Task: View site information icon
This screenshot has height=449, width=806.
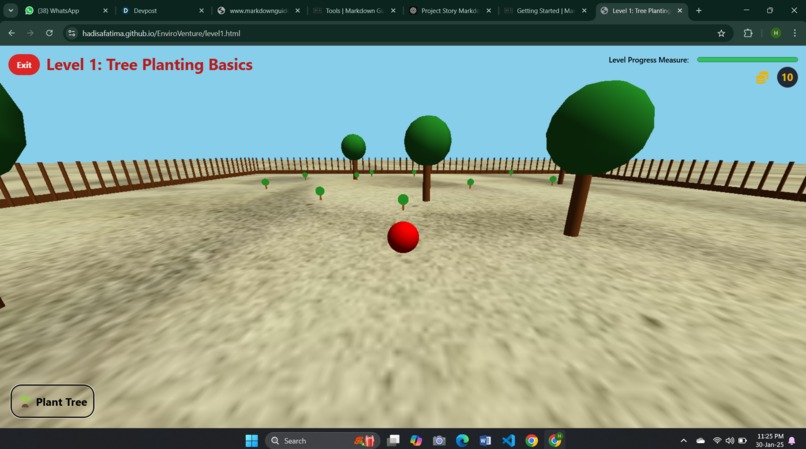Action: [x=71, y=33]
